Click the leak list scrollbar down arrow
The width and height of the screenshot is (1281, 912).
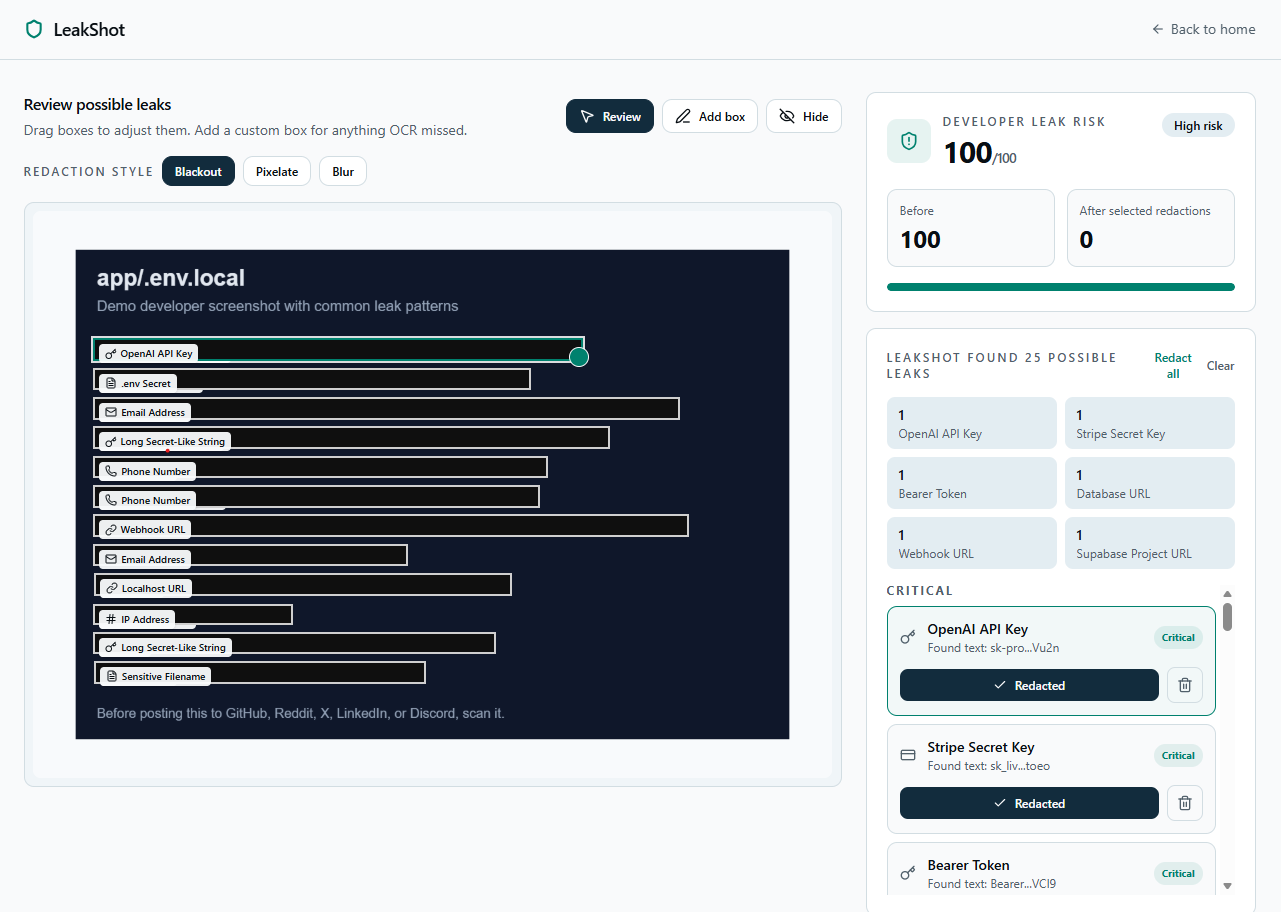point(1227,885)
